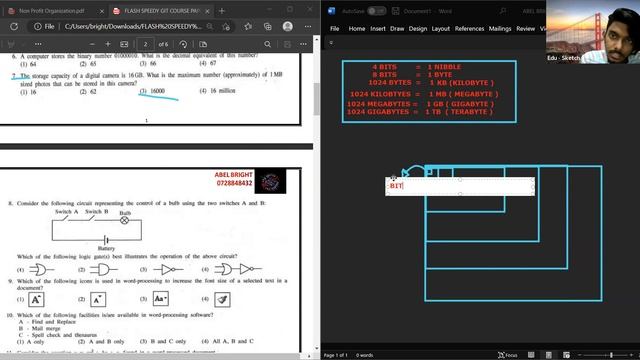
Task: Switch to the Insert ribbon tab
Action: (x=378, y=29)
